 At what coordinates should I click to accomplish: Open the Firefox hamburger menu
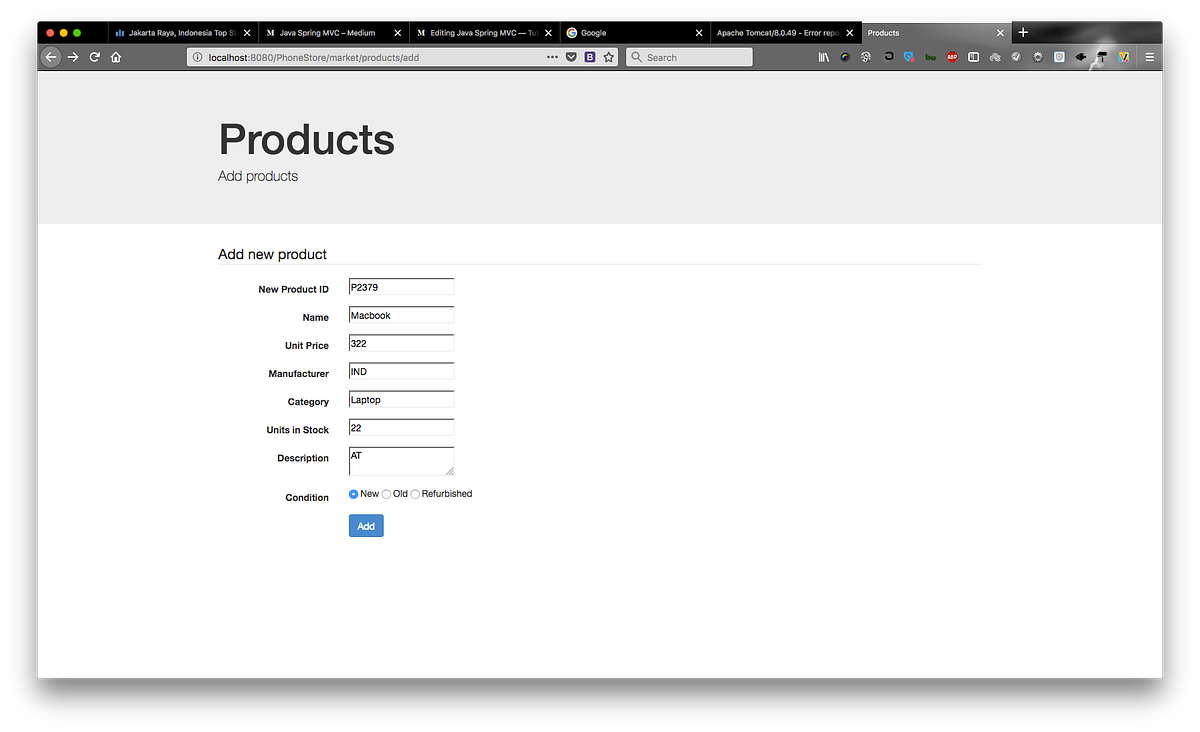(x=1150, y=57)
